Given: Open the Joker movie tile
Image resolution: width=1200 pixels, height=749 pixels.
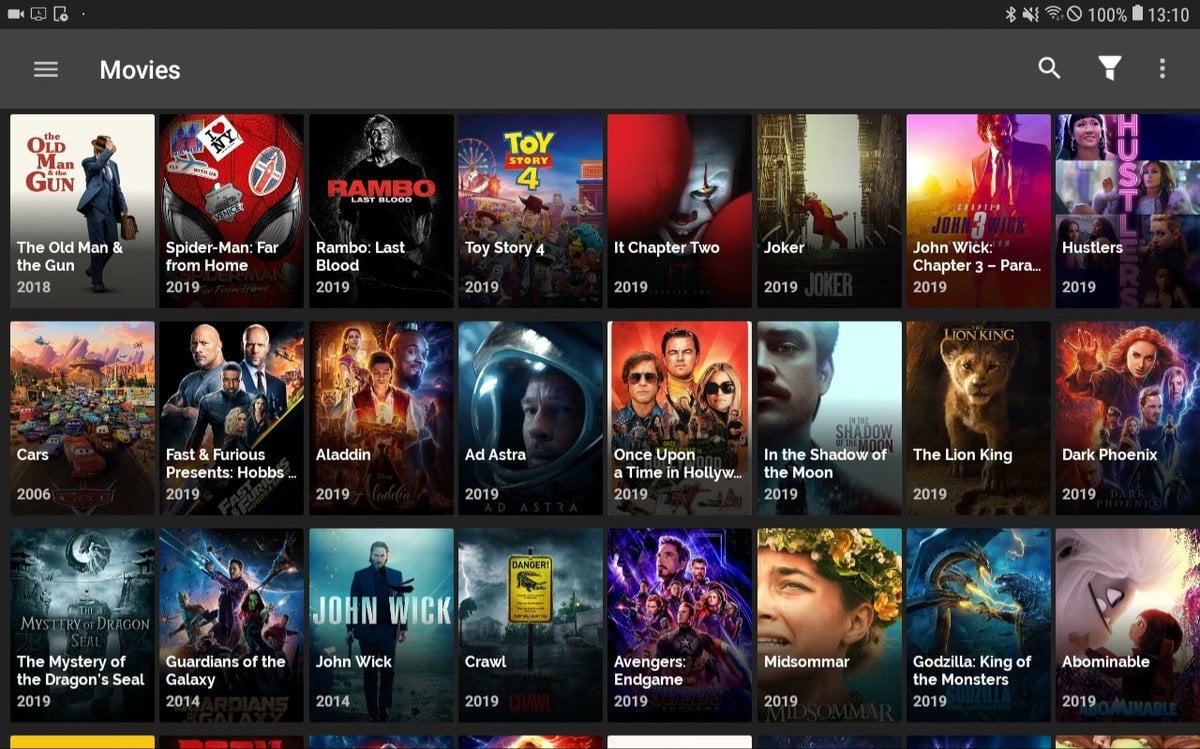Looking at the screenshot, I should click(x=829, y=210).
